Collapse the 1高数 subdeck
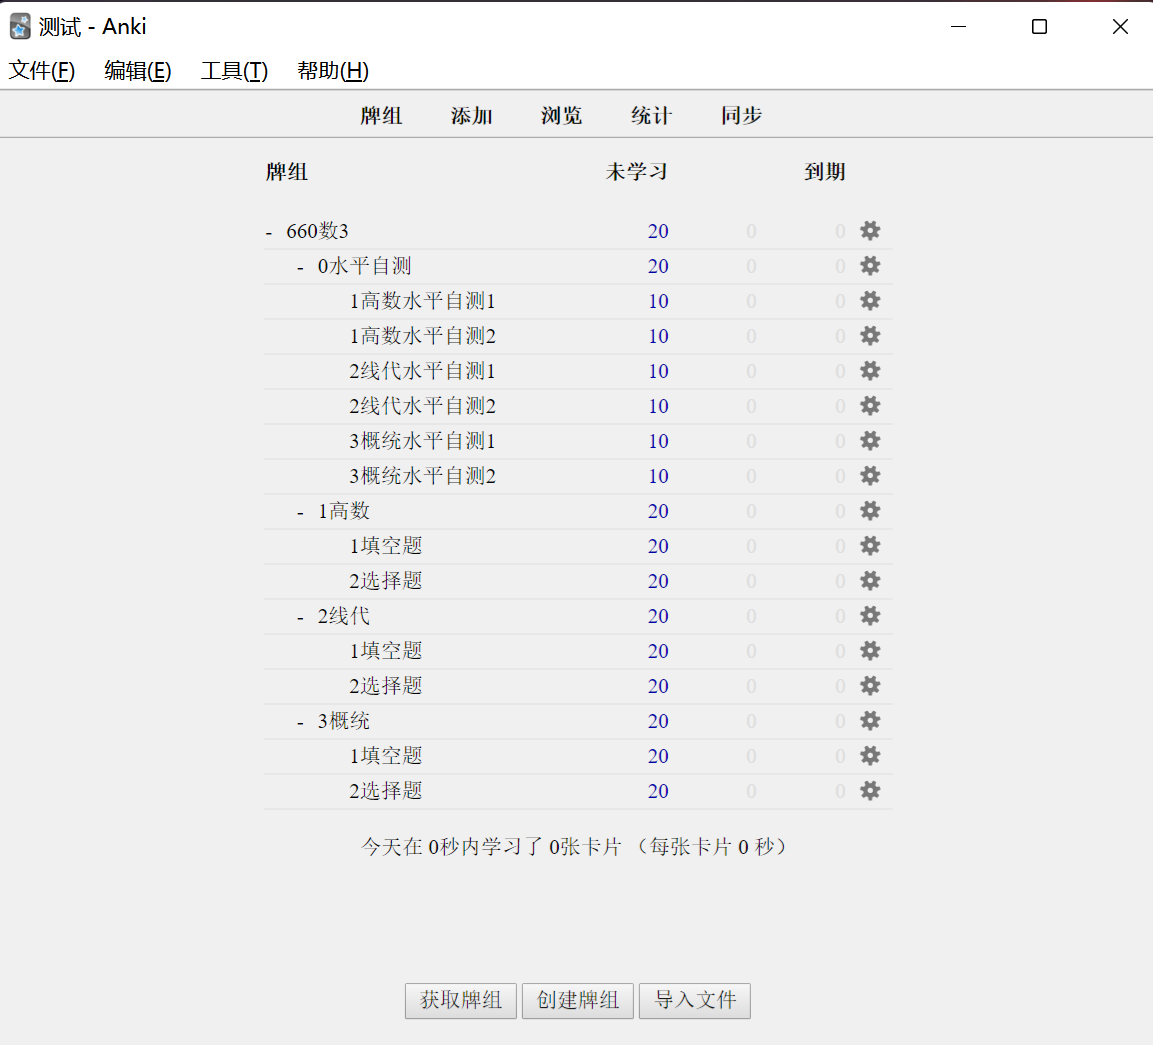 click(x=300, y=512)
